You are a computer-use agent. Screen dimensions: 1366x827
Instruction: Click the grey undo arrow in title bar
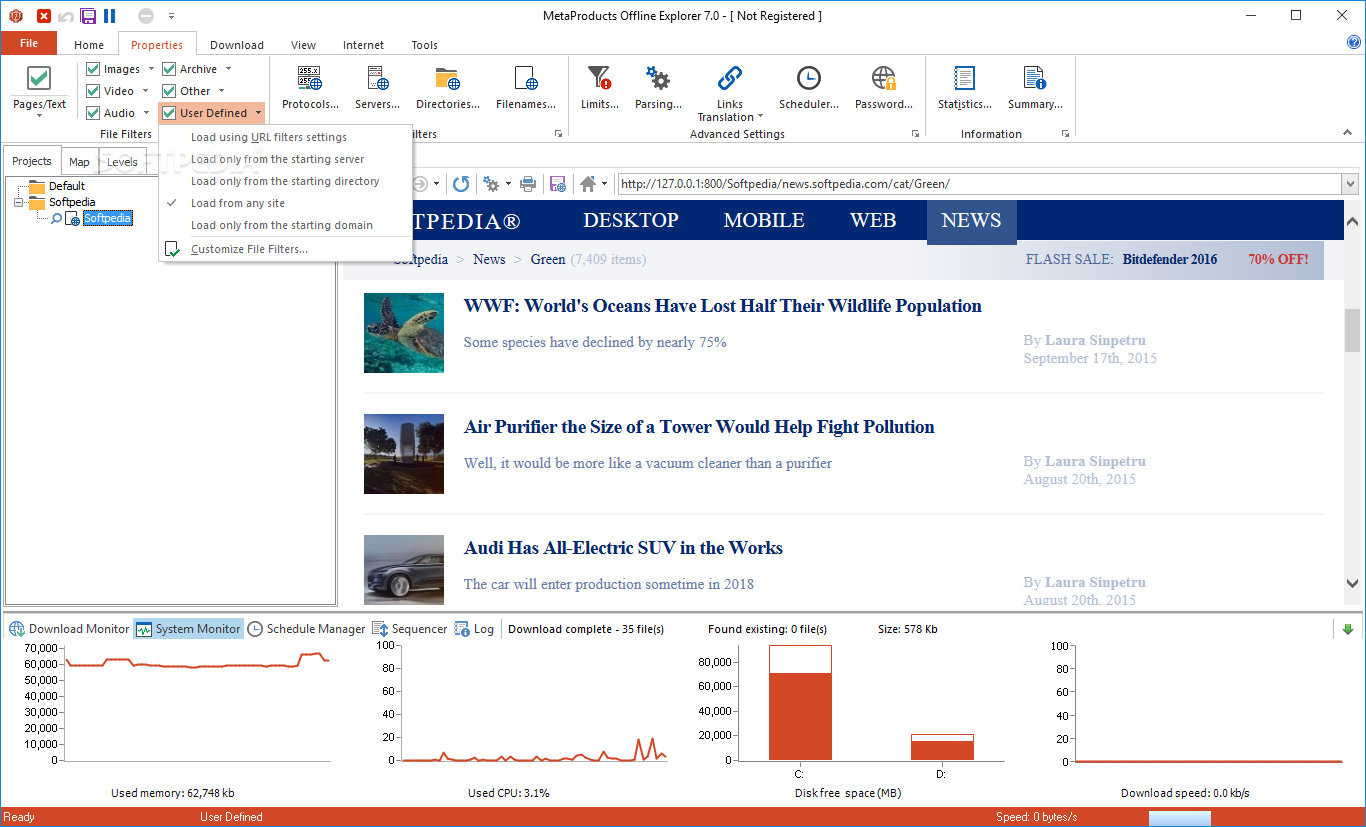66,15
